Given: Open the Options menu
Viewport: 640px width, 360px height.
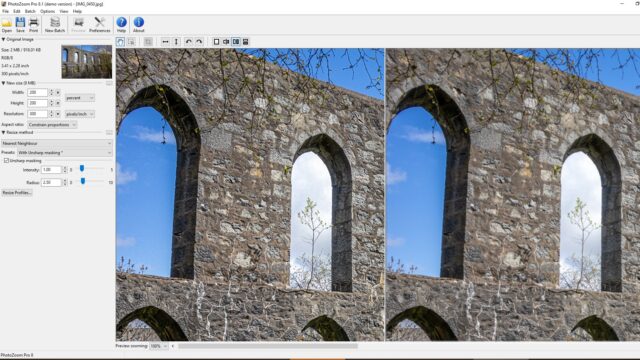Looking at the screenshot, I should click(x=47, y=11).
